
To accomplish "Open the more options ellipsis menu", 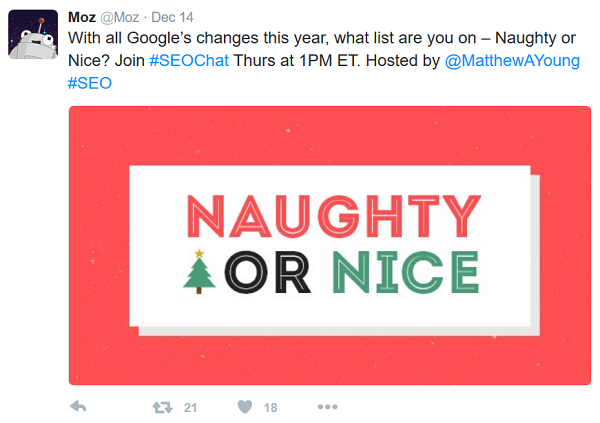I will (327, 407).
